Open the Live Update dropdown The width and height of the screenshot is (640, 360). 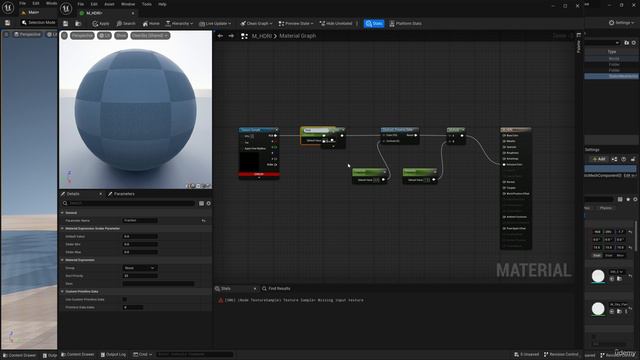pyautogui.click(x=215, y=24)
